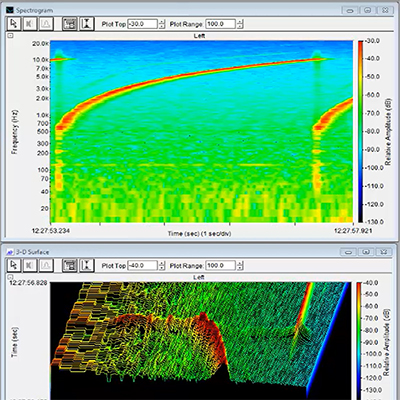Click the 3-D Surface Plot Range field

[220, 266]
